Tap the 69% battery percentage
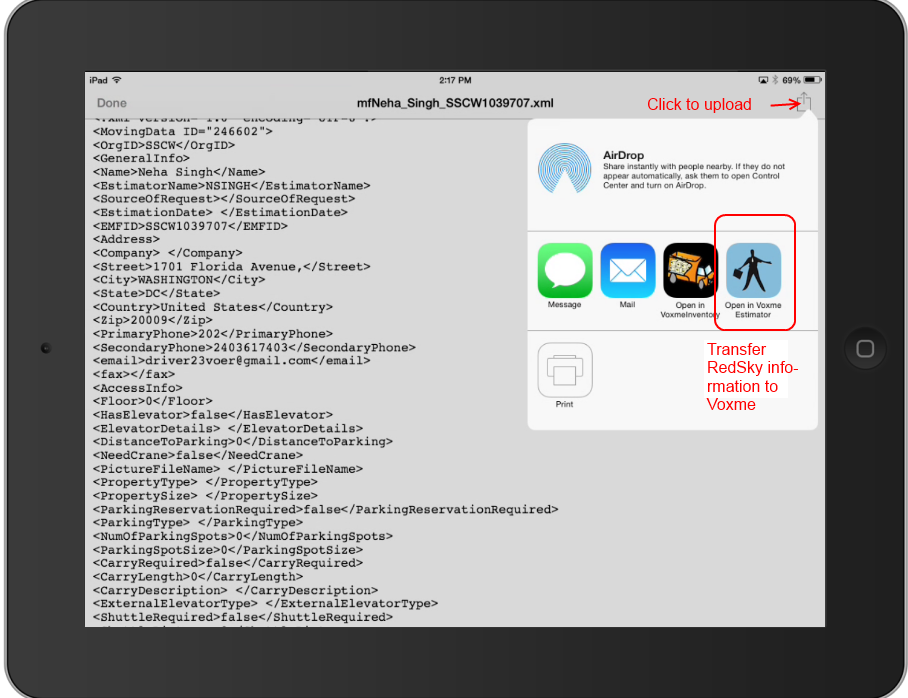The width and height of the screenshot is (908, 698). coord(791,80)
